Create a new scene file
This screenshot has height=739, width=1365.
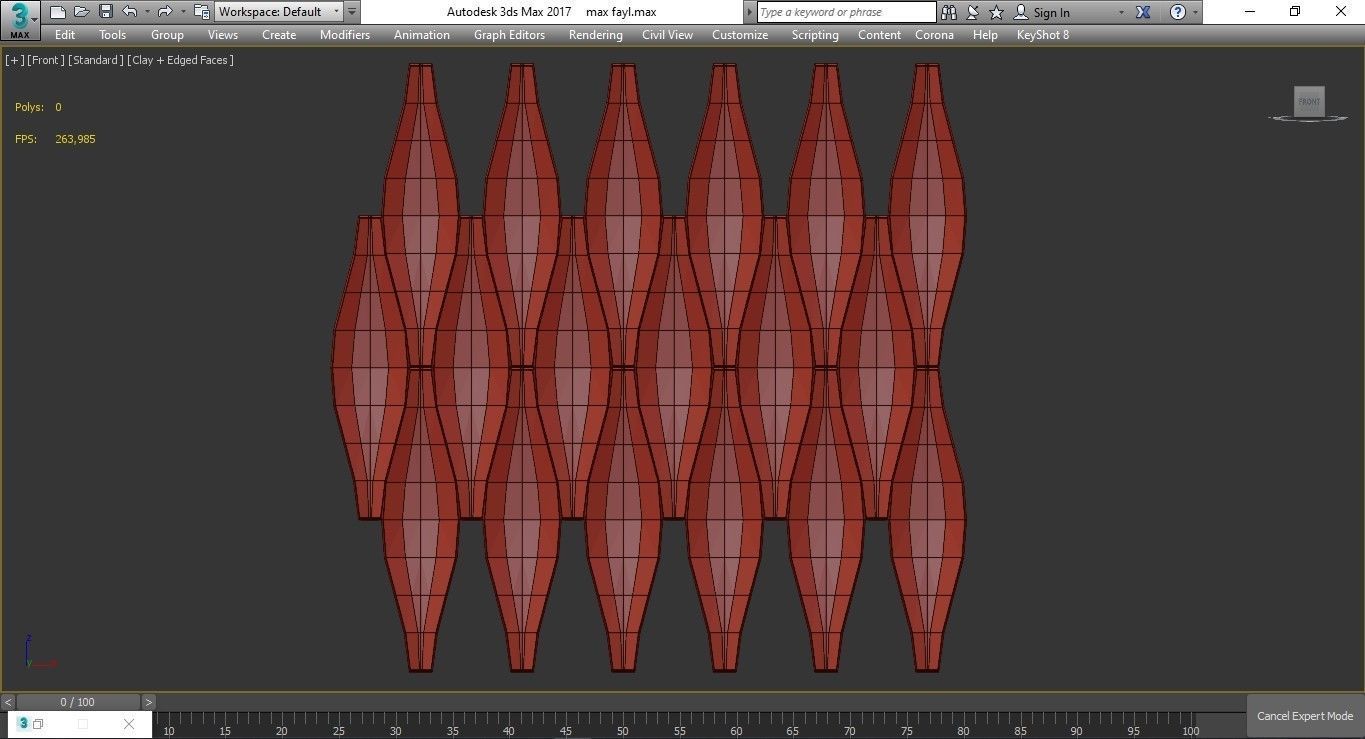coord(58,12)
